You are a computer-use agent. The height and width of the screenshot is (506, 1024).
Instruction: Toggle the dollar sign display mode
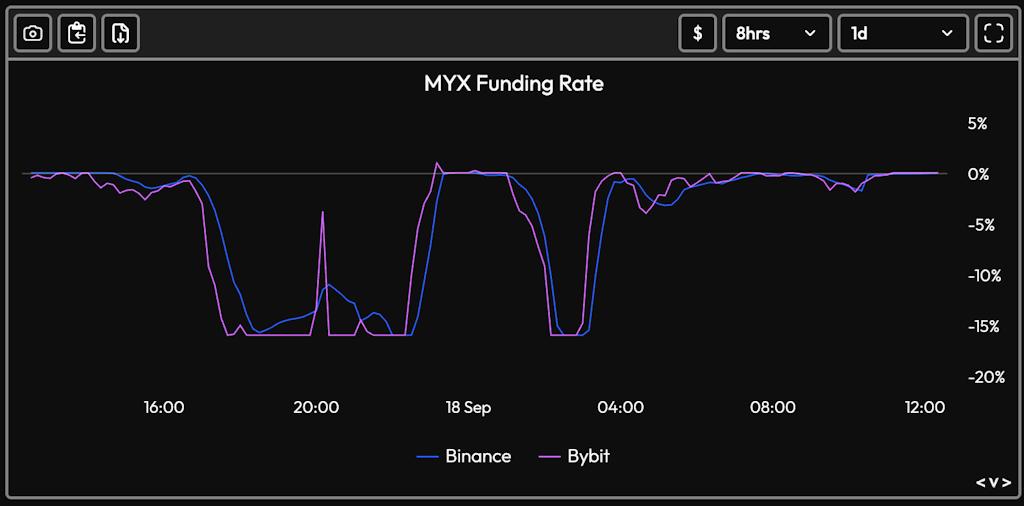pyautogui.click(x=697, y=33)
